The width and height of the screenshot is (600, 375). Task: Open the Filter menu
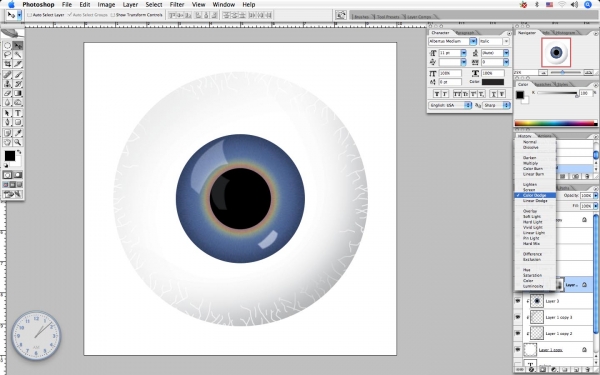[177, 5]
